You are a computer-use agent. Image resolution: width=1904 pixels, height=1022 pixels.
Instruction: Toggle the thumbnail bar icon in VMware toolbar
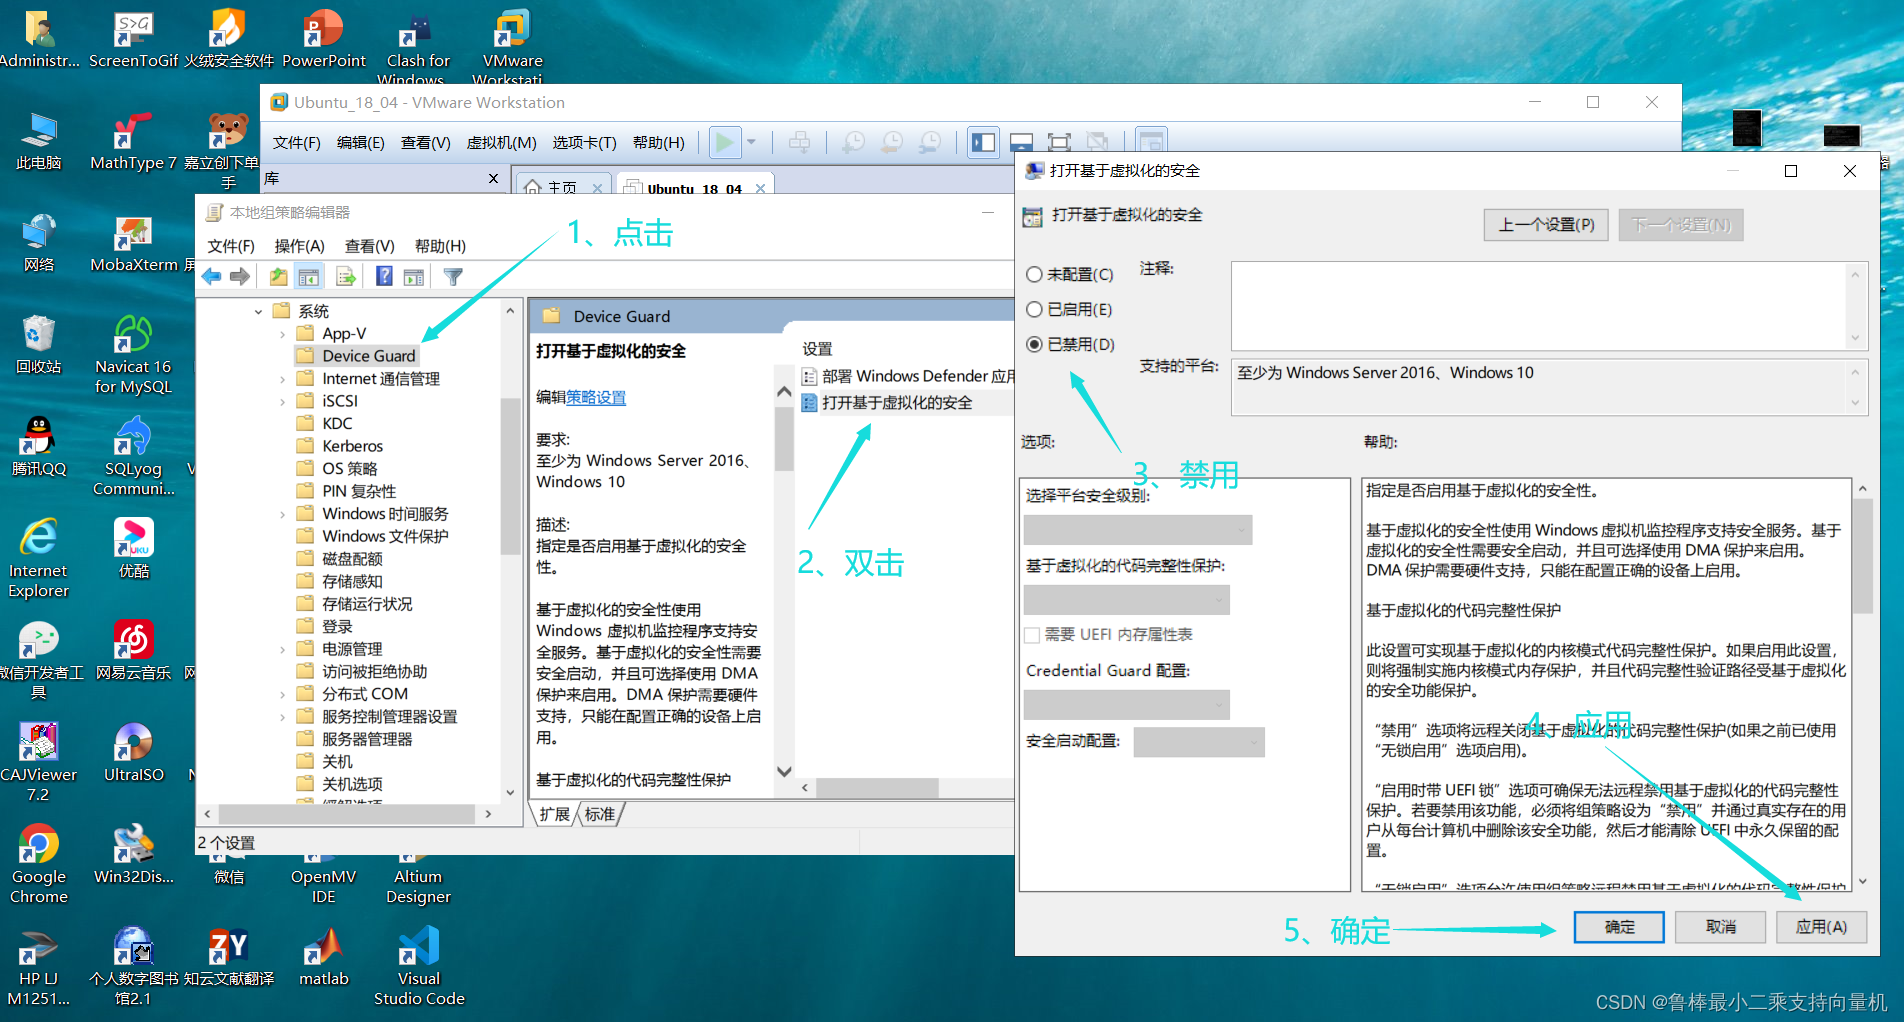coord(1021,142)
